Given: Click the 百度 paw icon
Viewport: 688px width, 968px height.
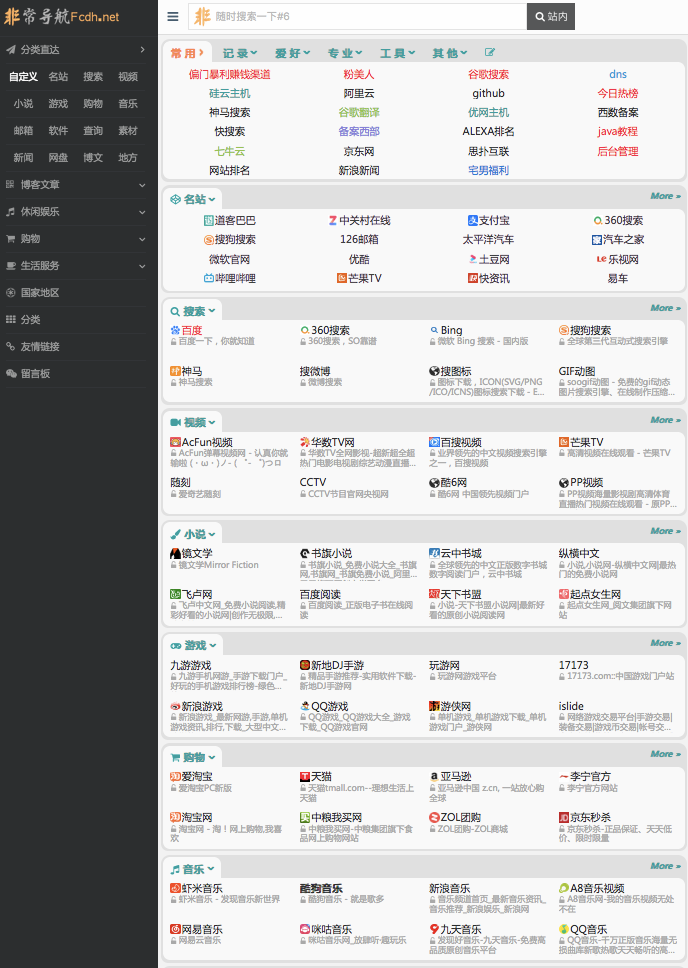Looking at the screenshot, I should [175, 330].
